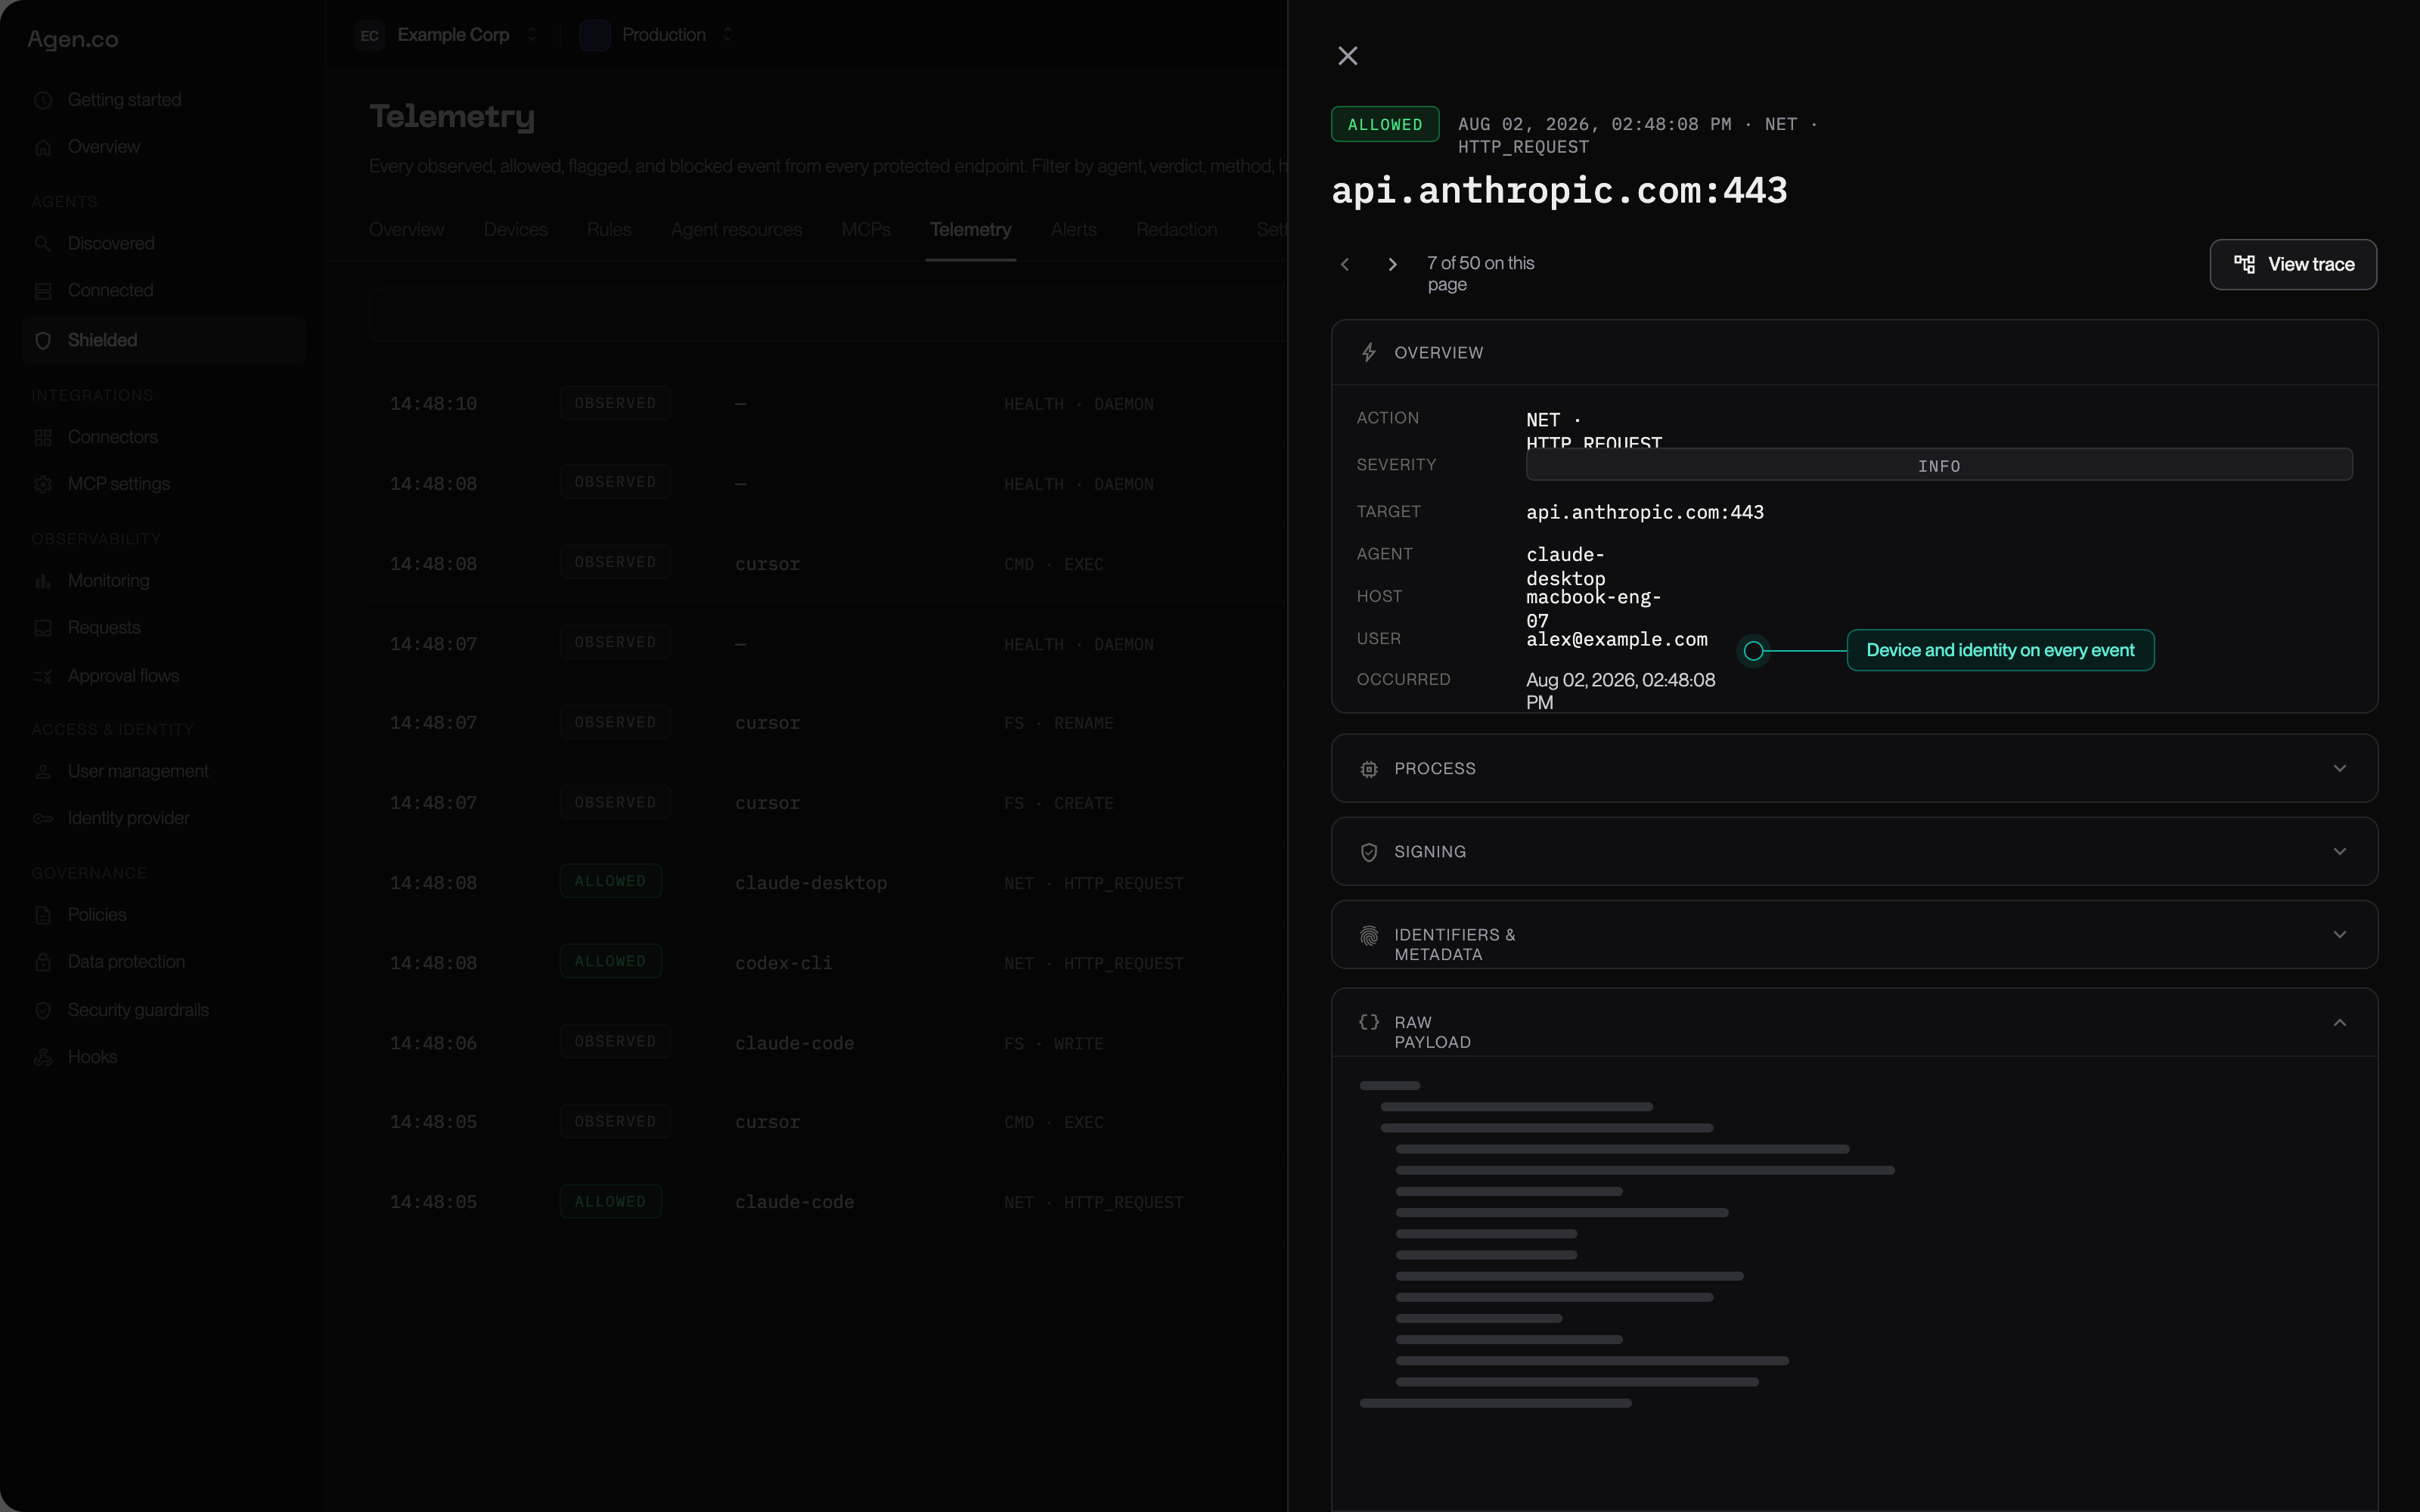Open Discovered agents
Image resolution: width=2420 pixels, height=1512 pixels.
[x=111, y=244]
